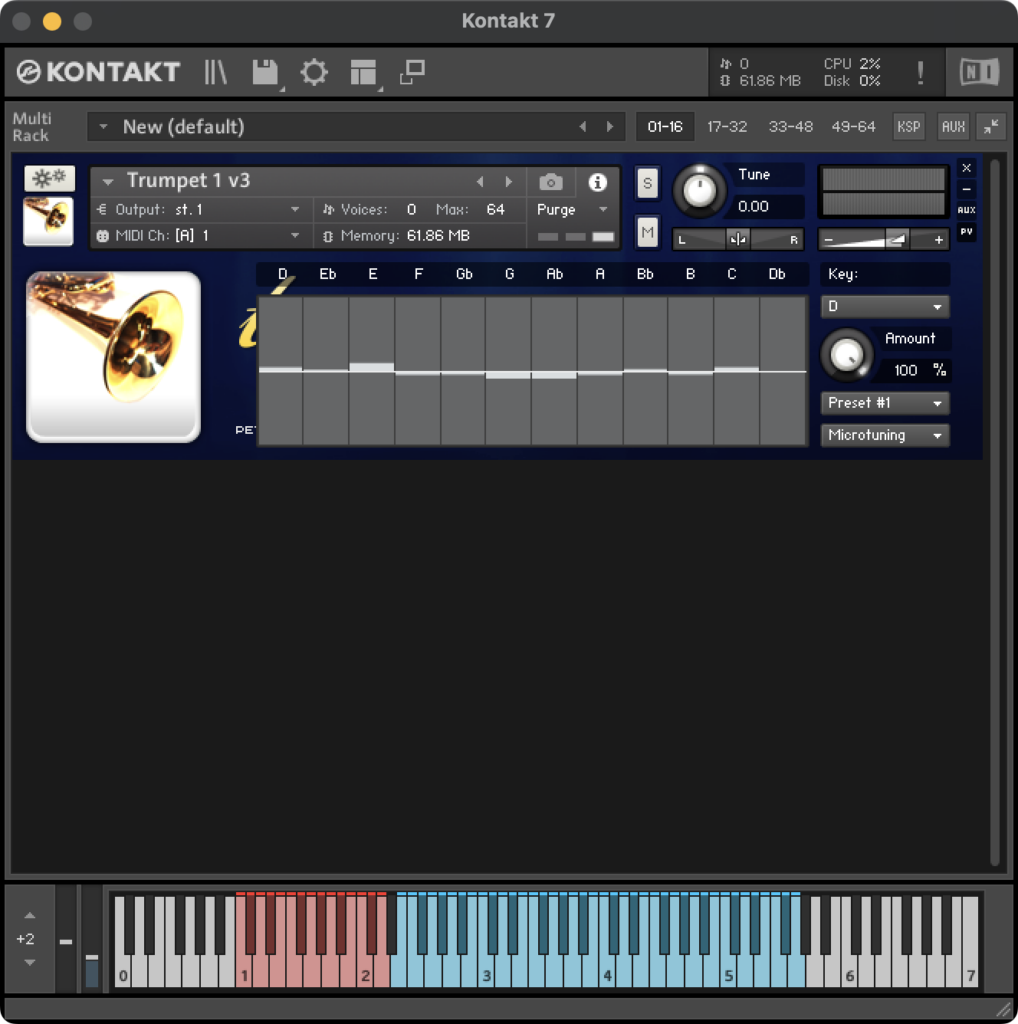Click the large trumpet artwork

click(x=114, y=357)
